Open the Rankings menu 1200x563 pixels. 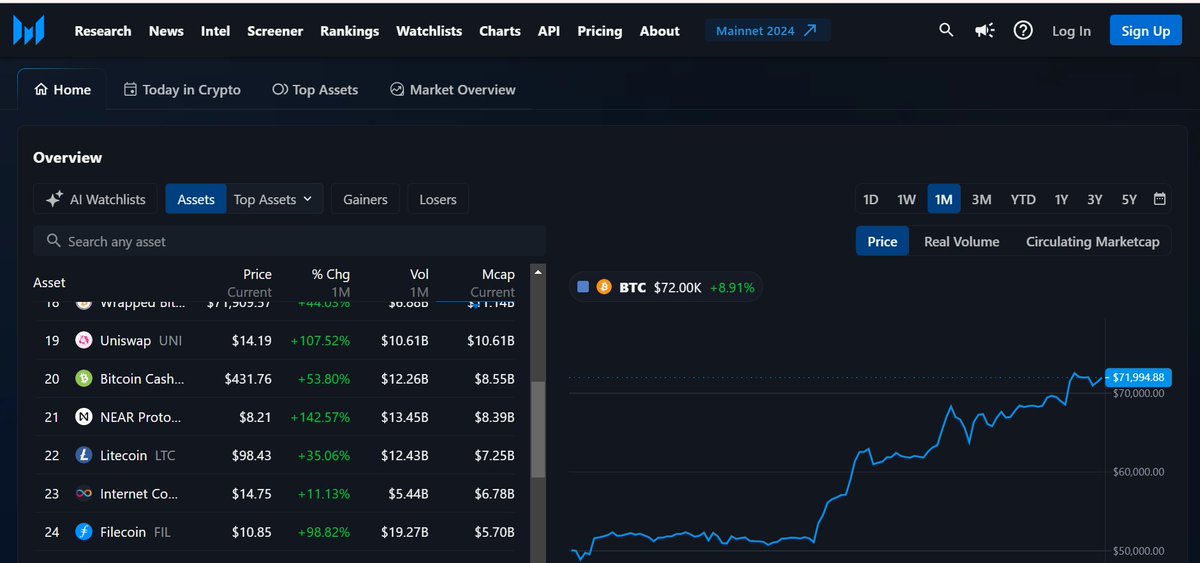349,31
